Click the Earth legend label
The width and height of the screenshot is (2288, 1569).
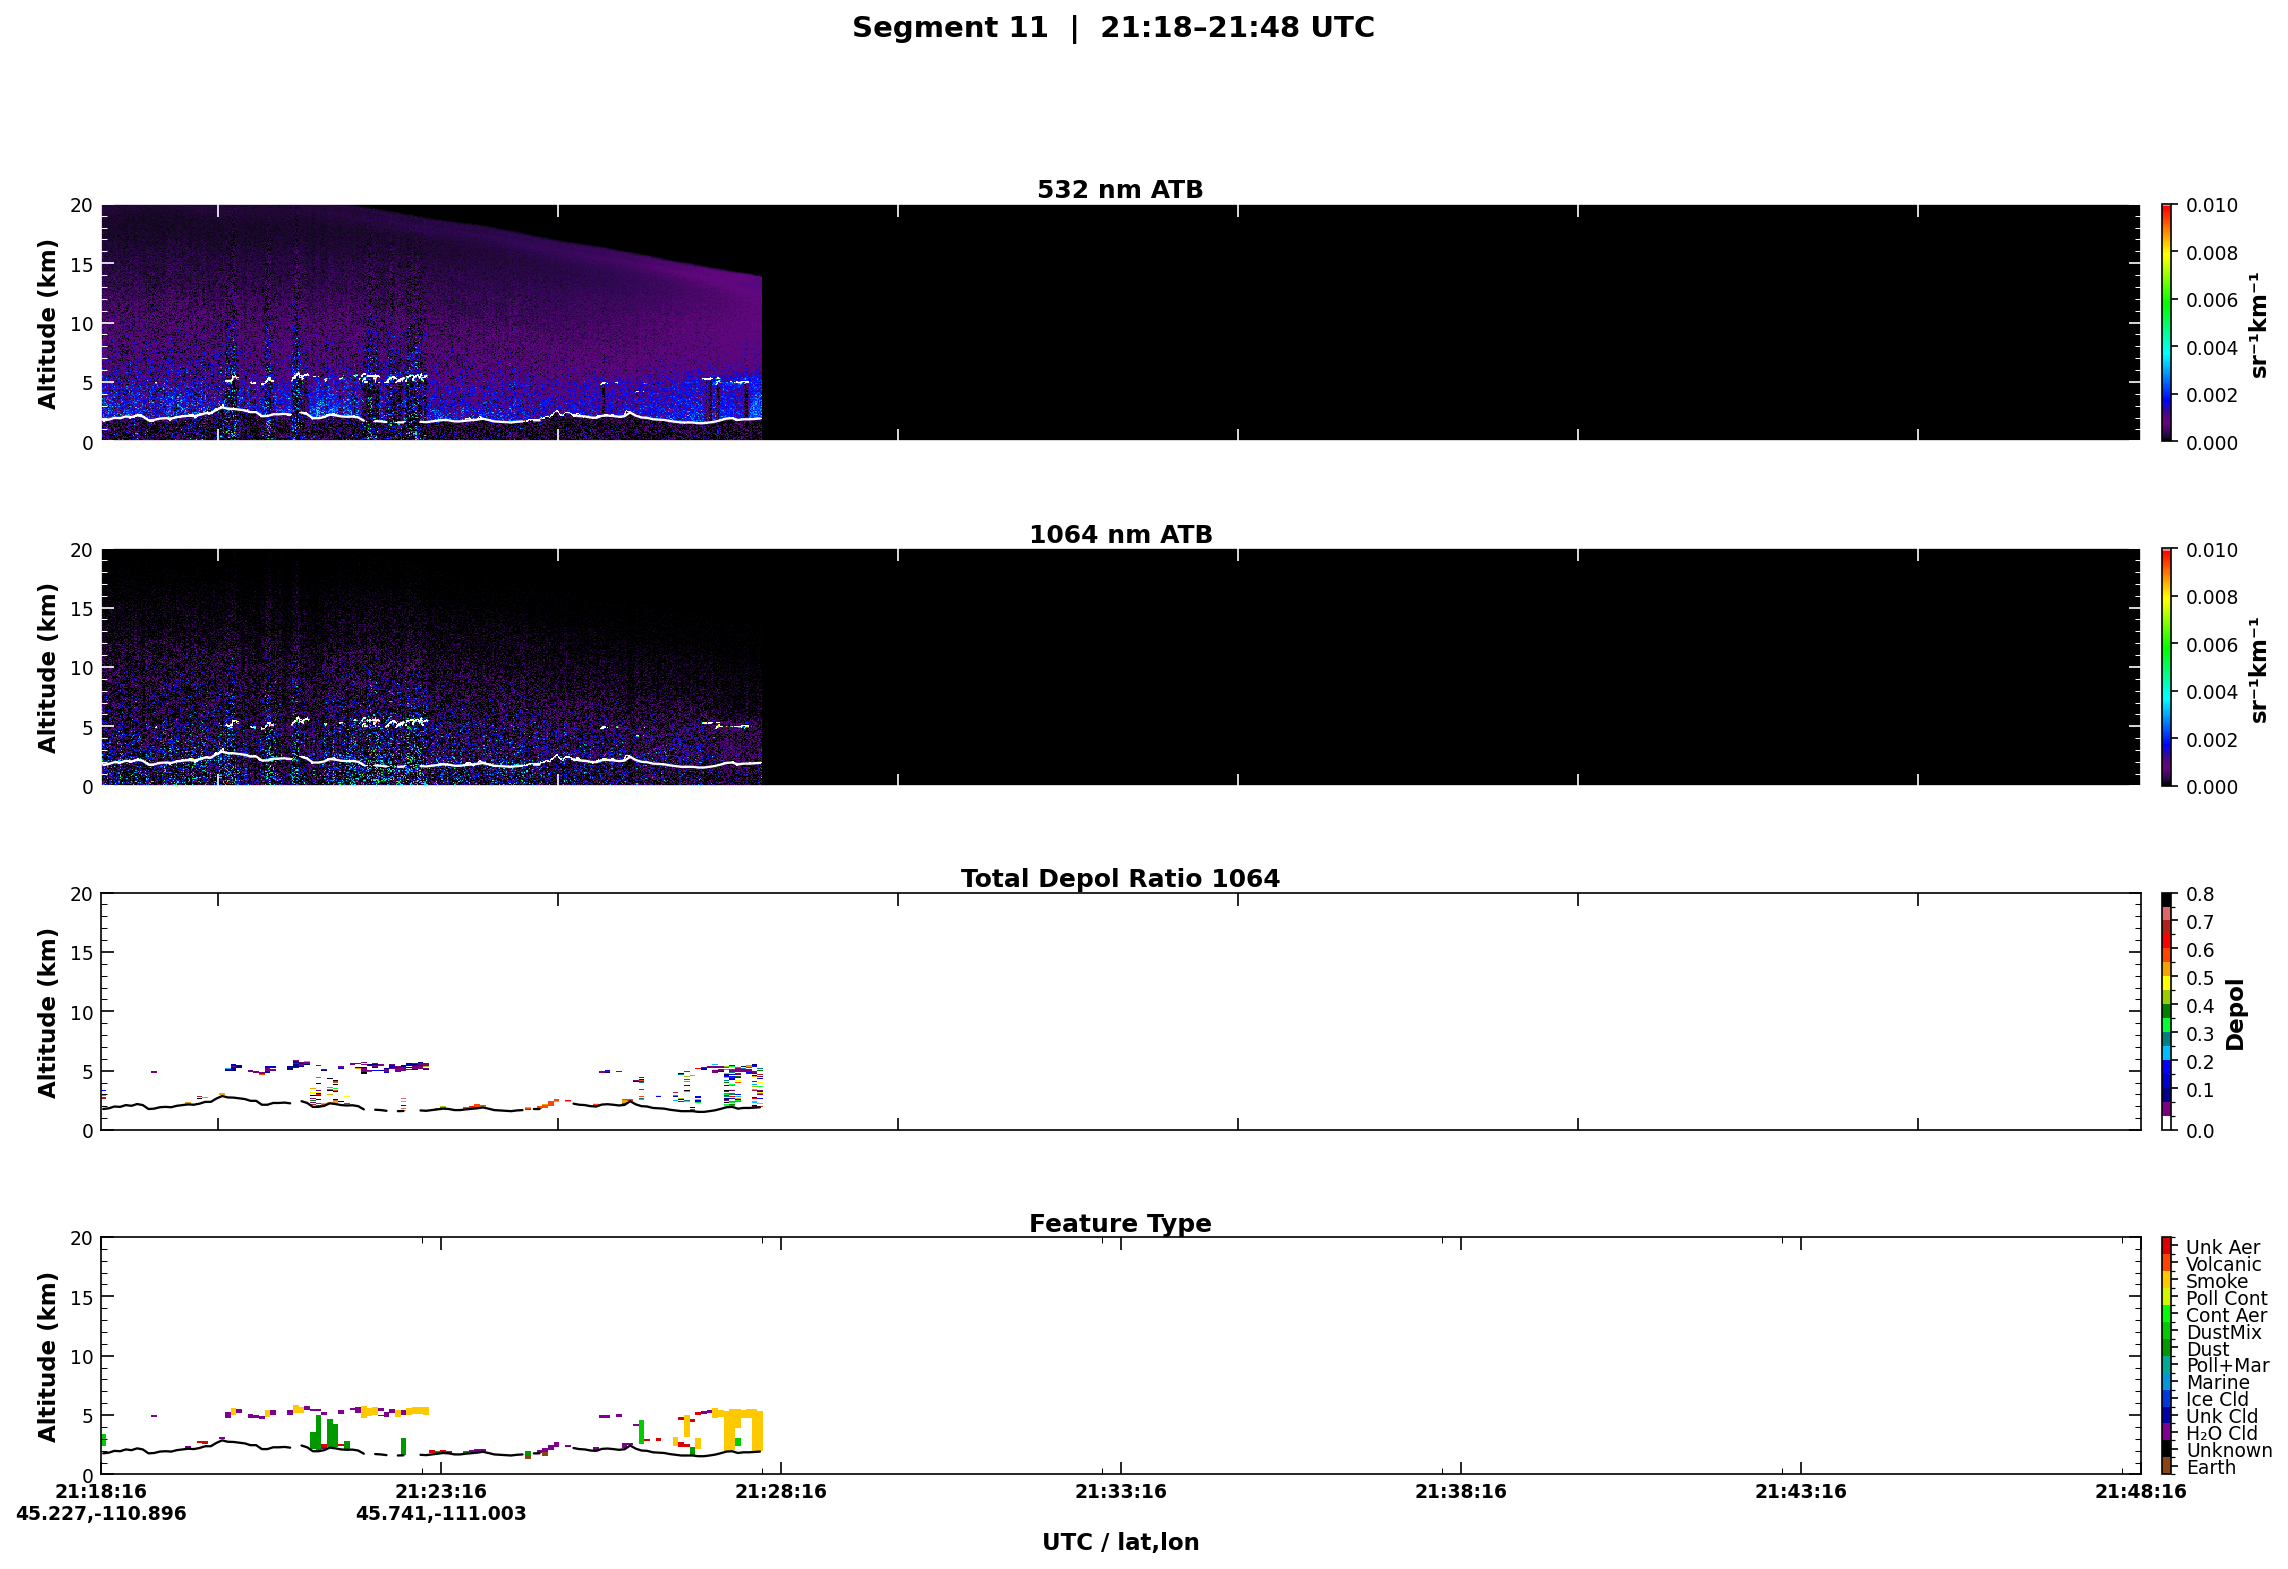(2211, 1467)
